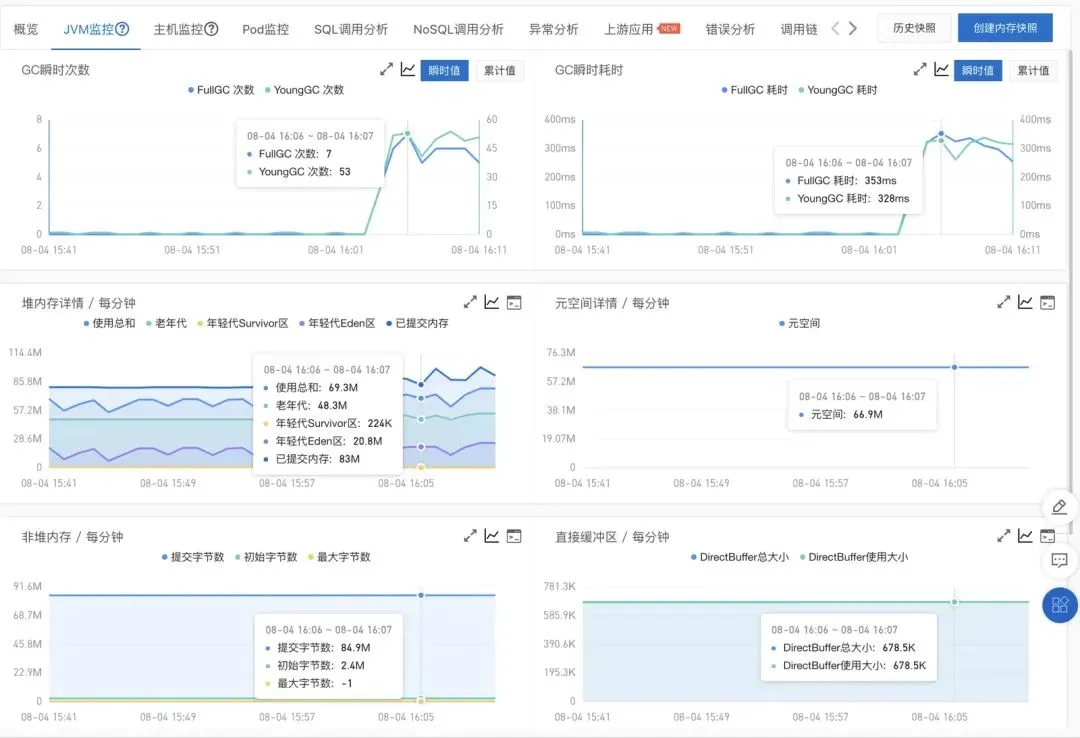Viewport: 1080px width, 738px height.
Task: Toggle FullGC 耗时 legend series
Action: (x=754, y=90)
